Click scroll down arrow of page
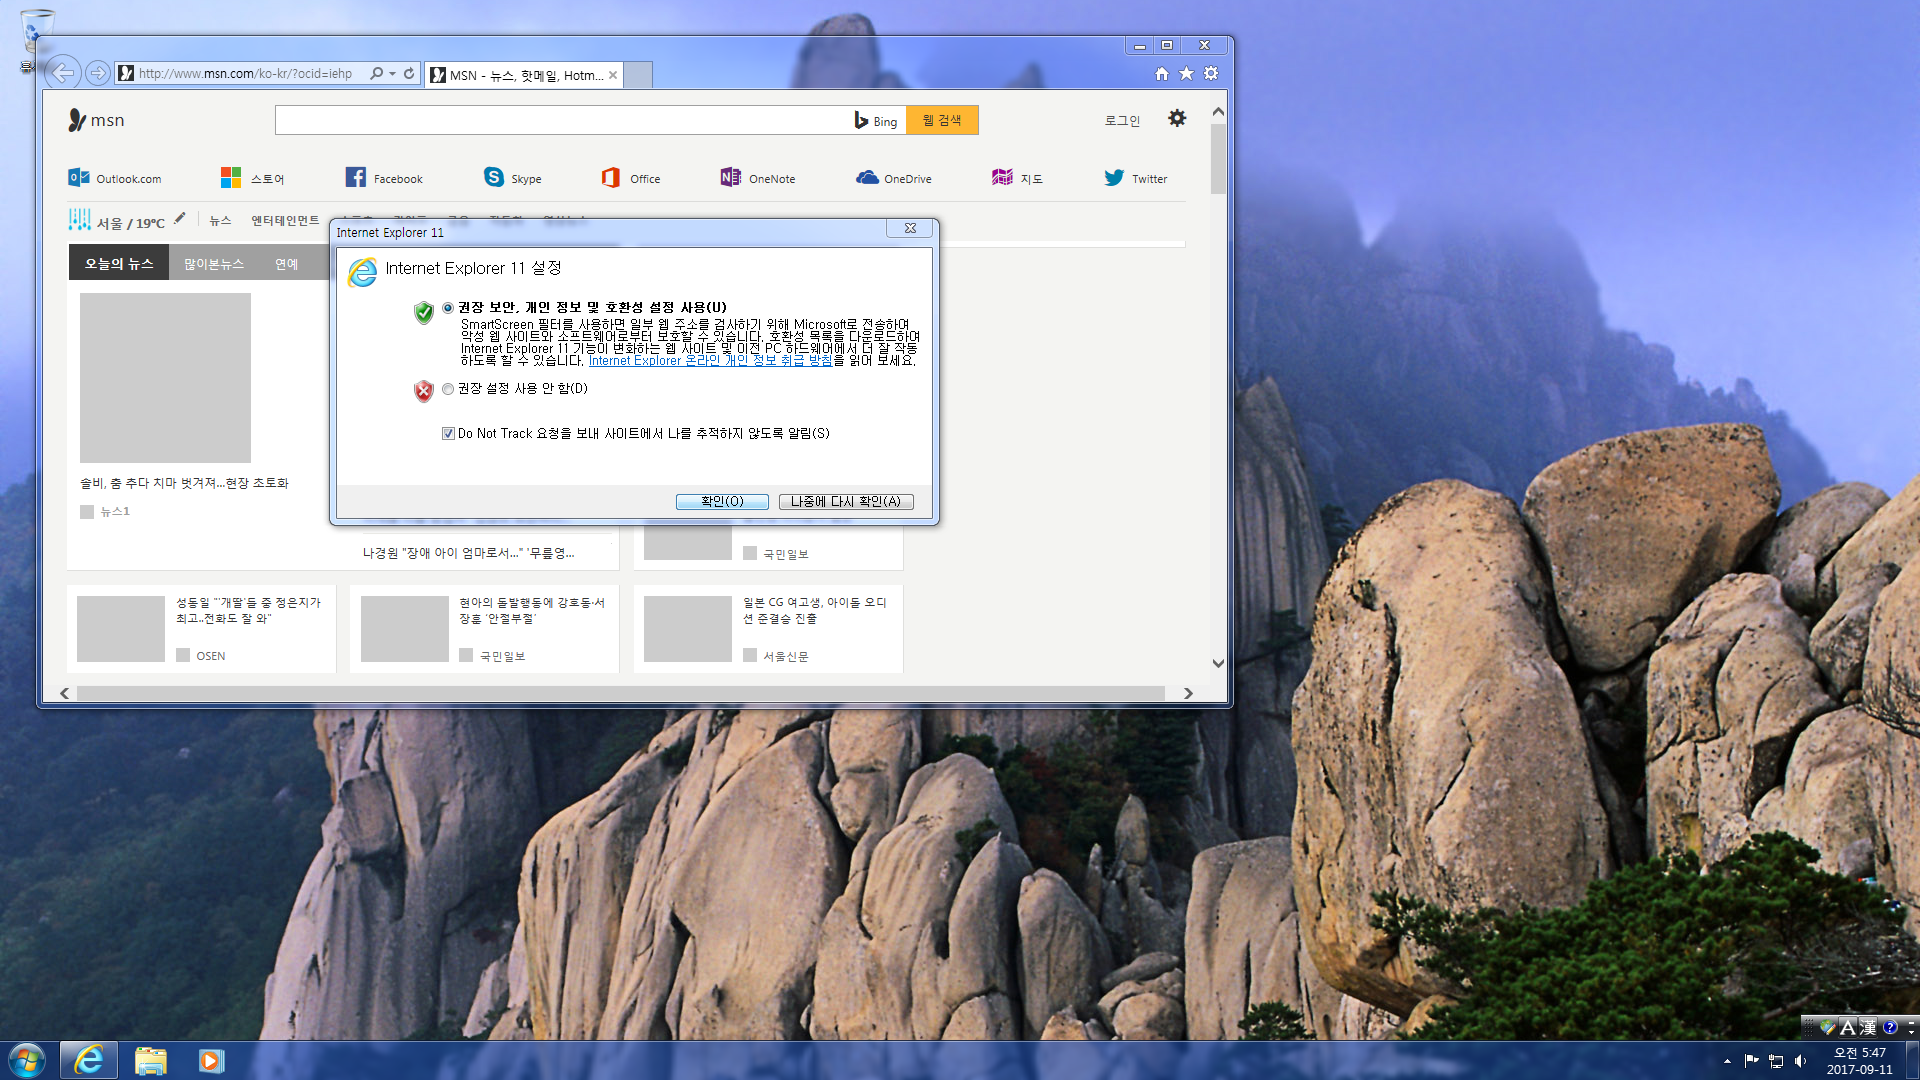 [x=1218, y=663]
